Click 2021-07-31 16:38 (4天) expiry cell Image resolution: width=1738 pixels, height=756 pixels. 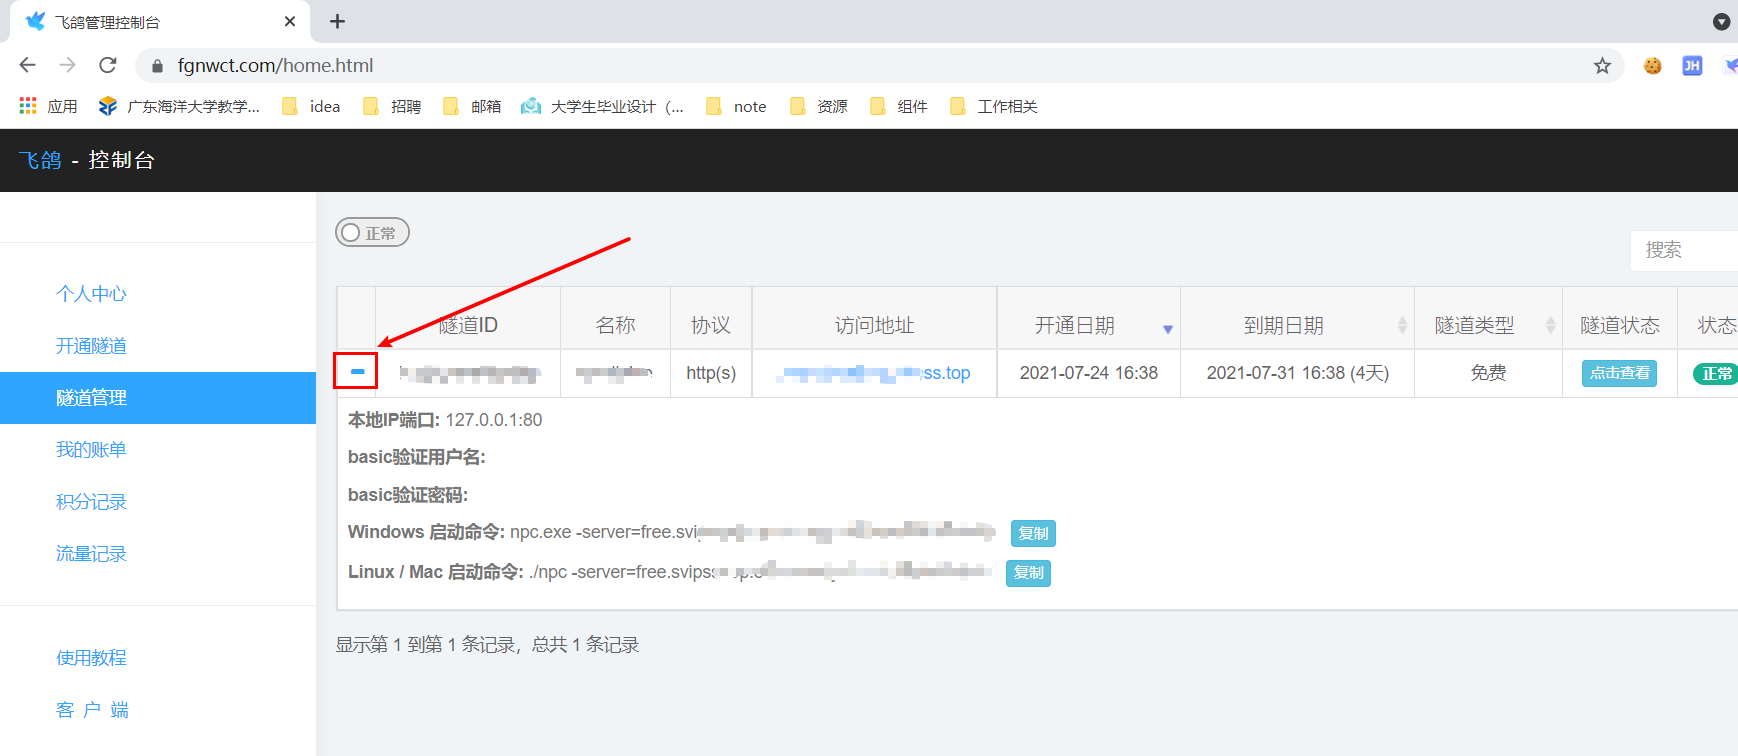tap(1298, 373)
